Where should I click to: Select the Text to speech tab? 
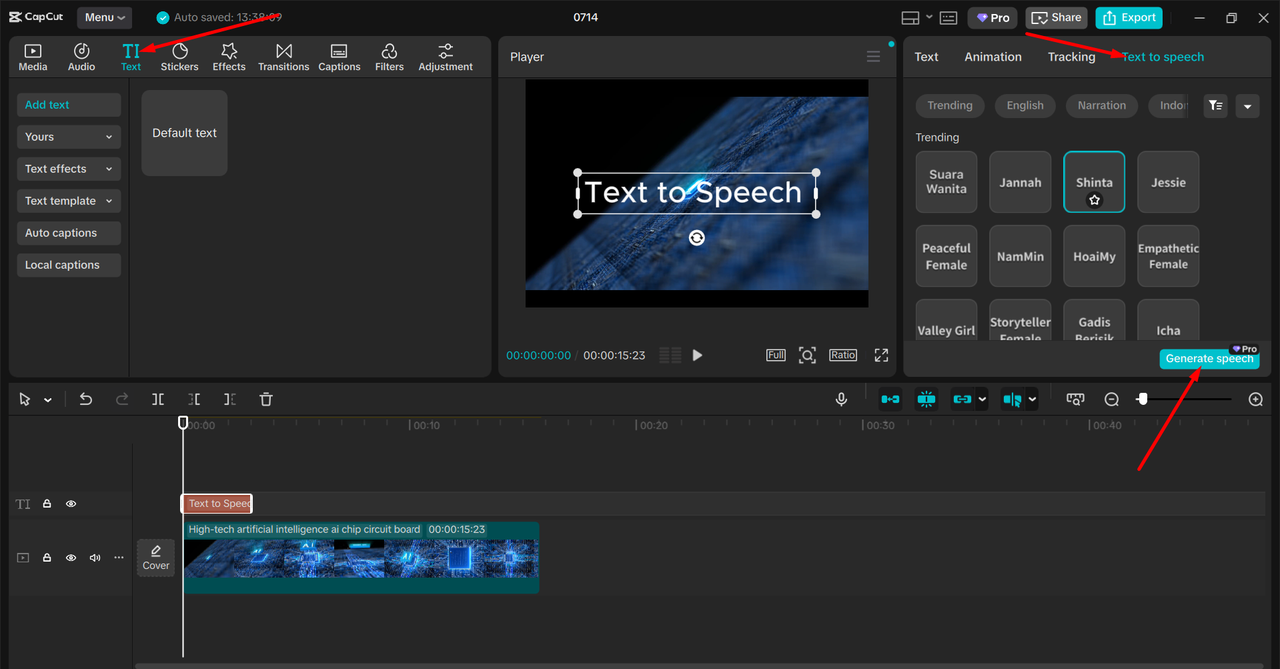(1163, 57)
